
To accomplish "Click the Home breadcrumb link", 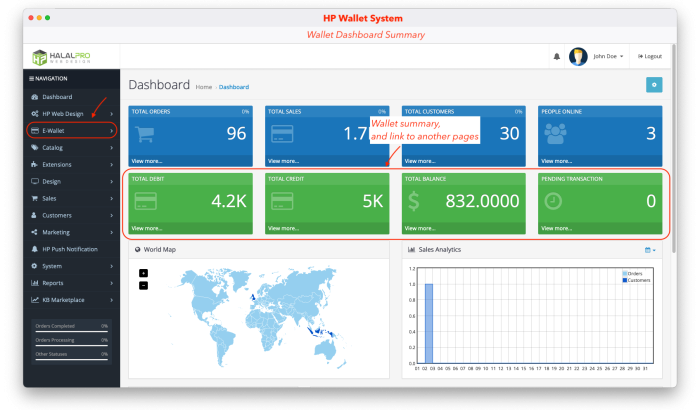I will pos(204,87).
